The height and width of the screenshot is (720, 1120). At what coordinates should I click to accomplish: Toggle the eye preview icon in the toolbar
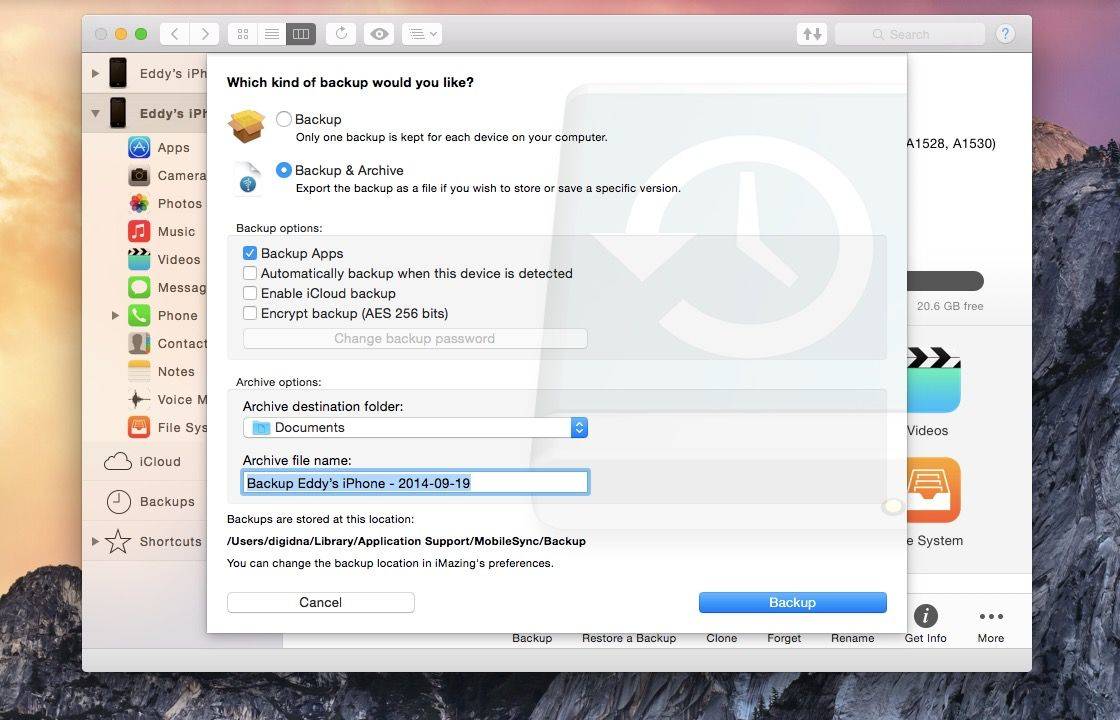coord(379,34)
